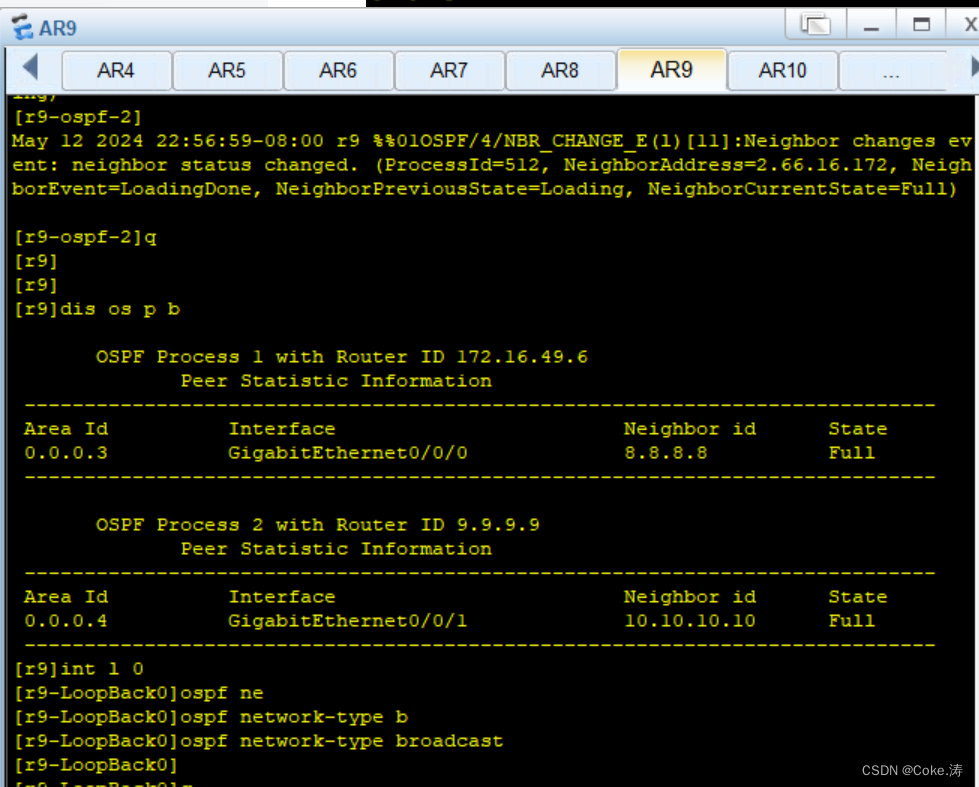
Task: Click the OSPF Process 2 Router ID line
Action: pos(320,524)
